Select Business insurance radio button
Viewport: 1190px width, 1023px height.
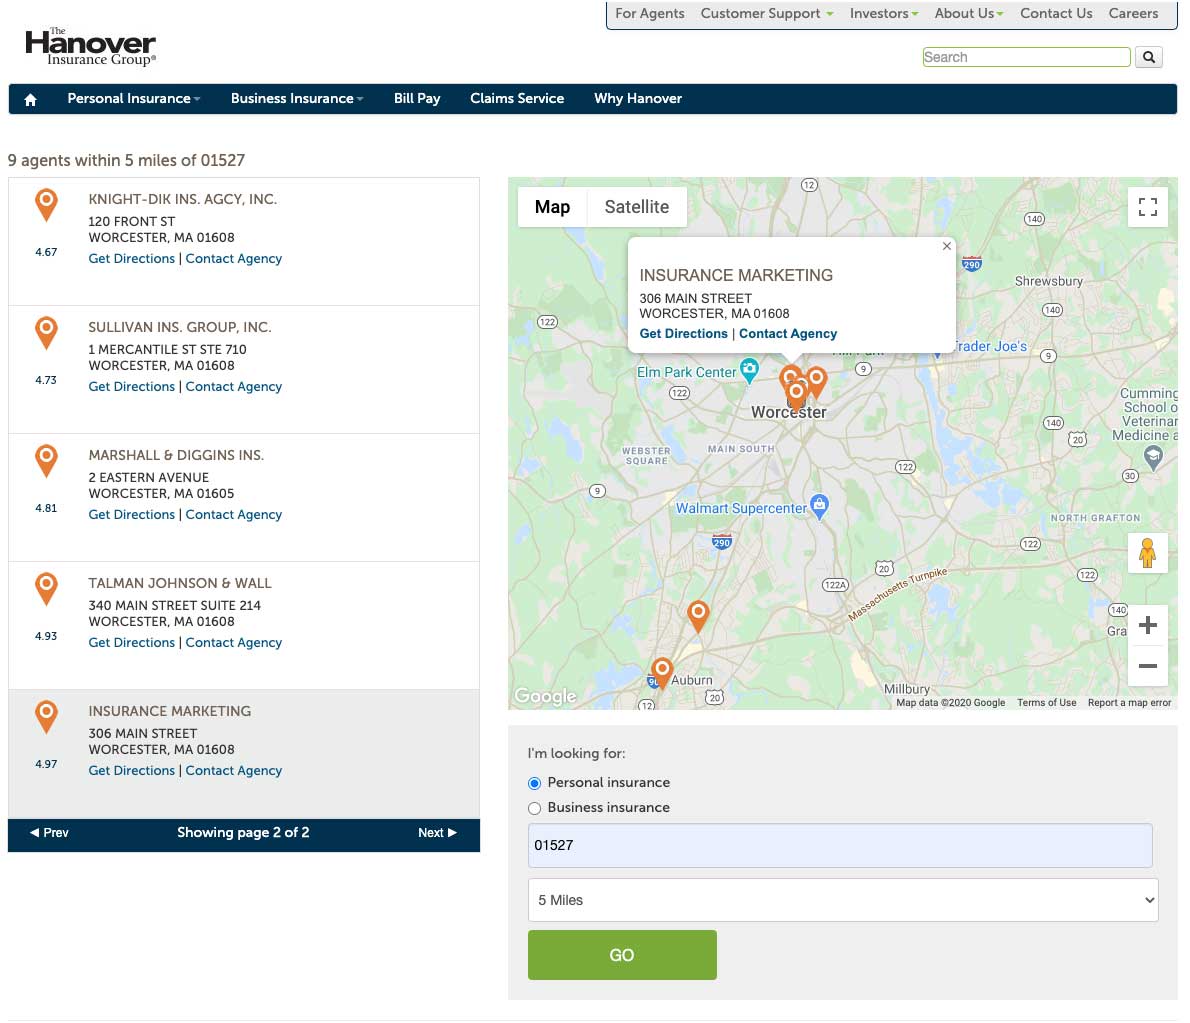tap(534, 808)
